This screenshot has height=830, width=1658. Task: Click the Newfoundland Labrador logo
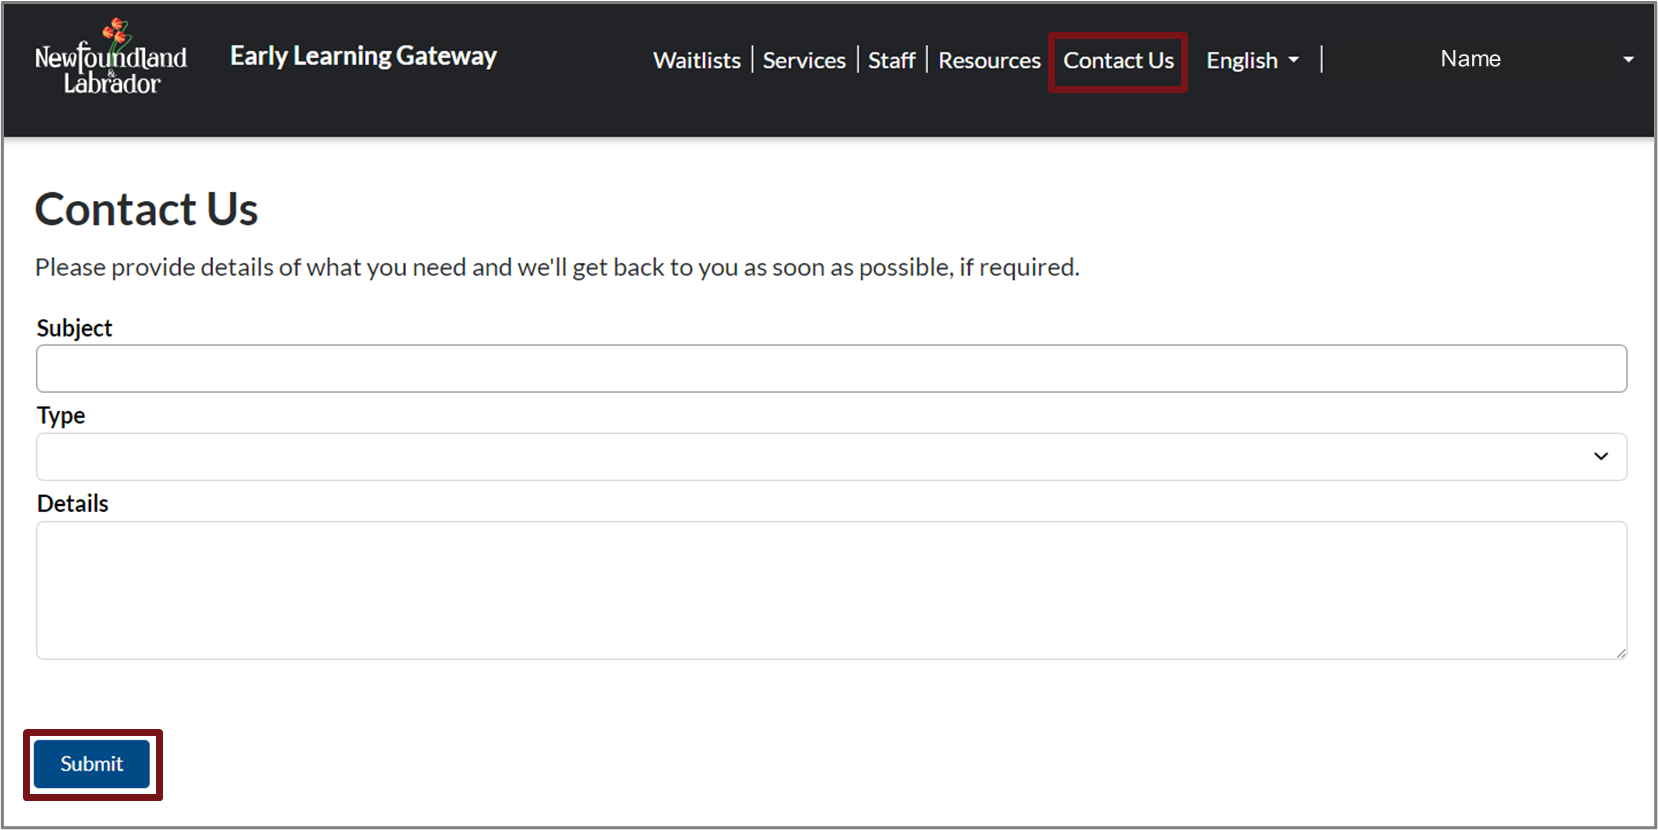[111, 59]
